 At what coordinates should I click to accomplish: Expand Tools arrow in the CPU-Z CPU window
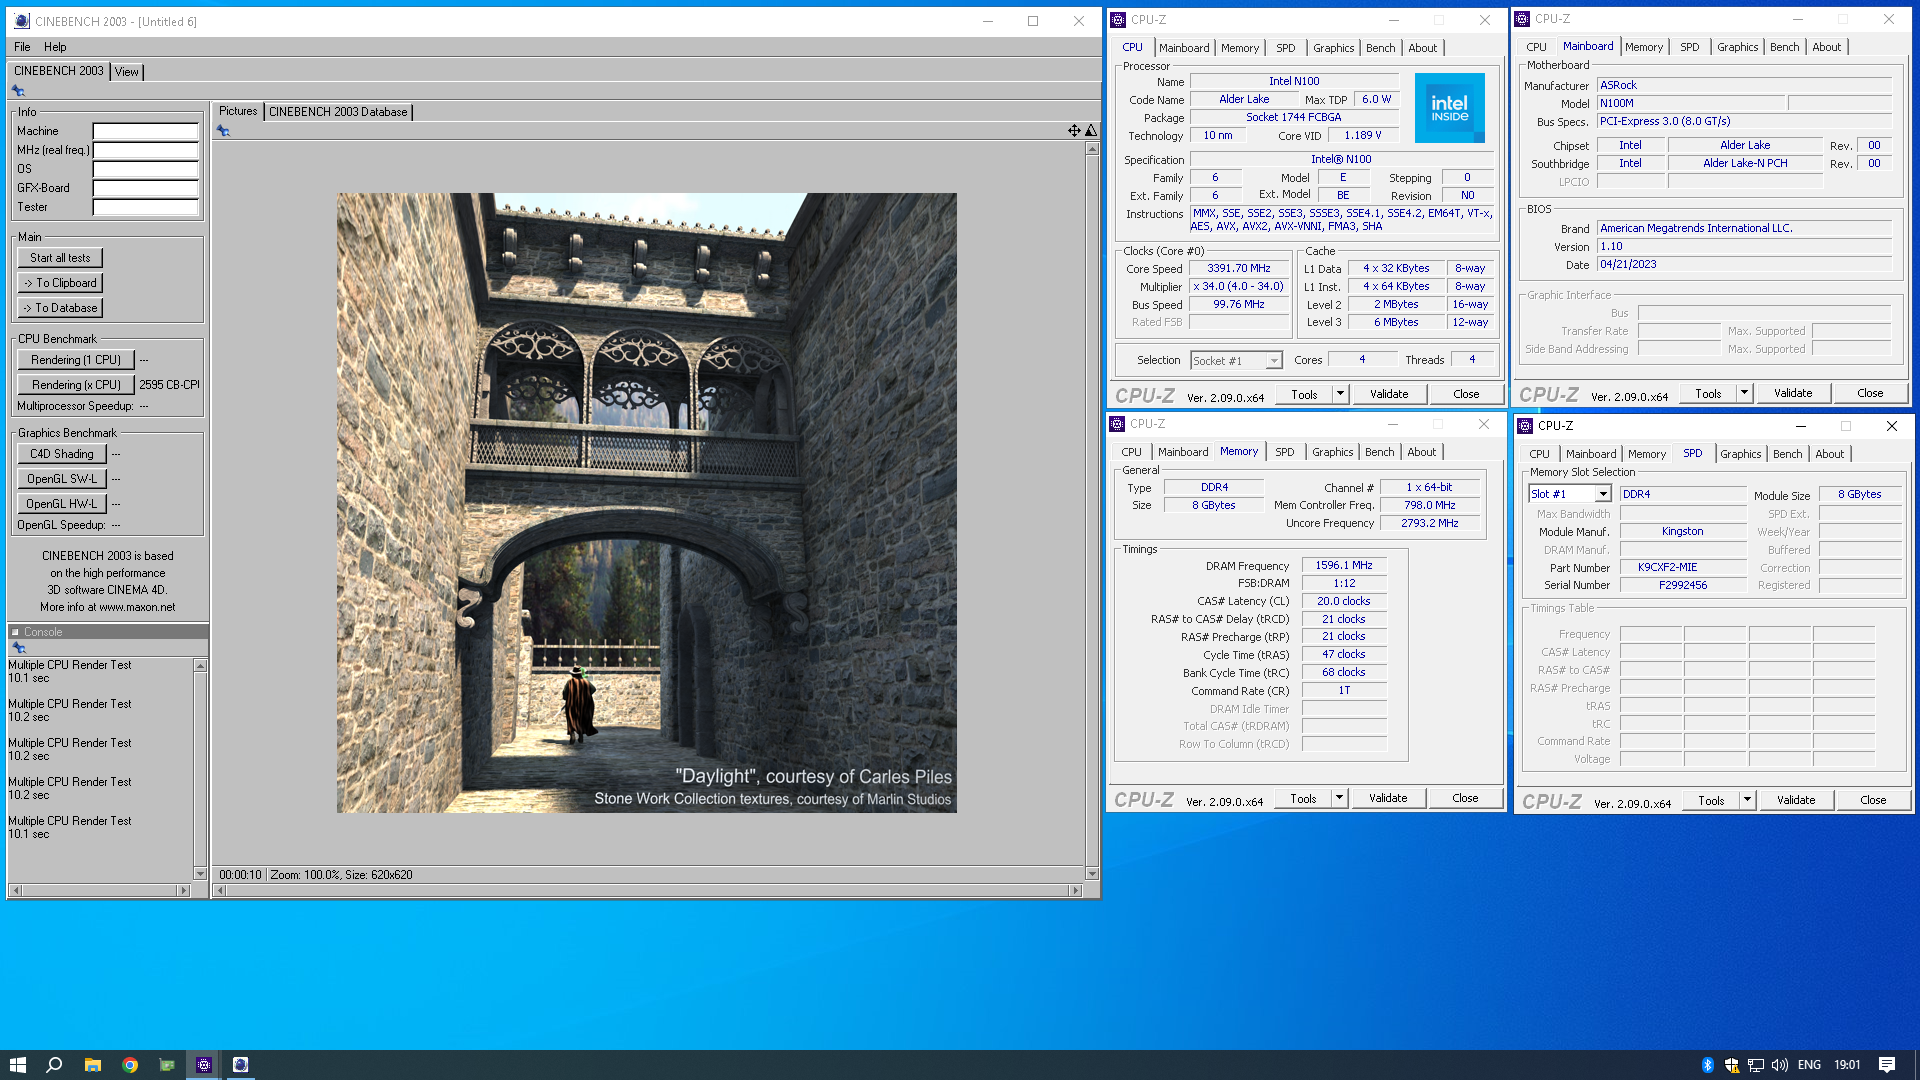pos(1340,394)
